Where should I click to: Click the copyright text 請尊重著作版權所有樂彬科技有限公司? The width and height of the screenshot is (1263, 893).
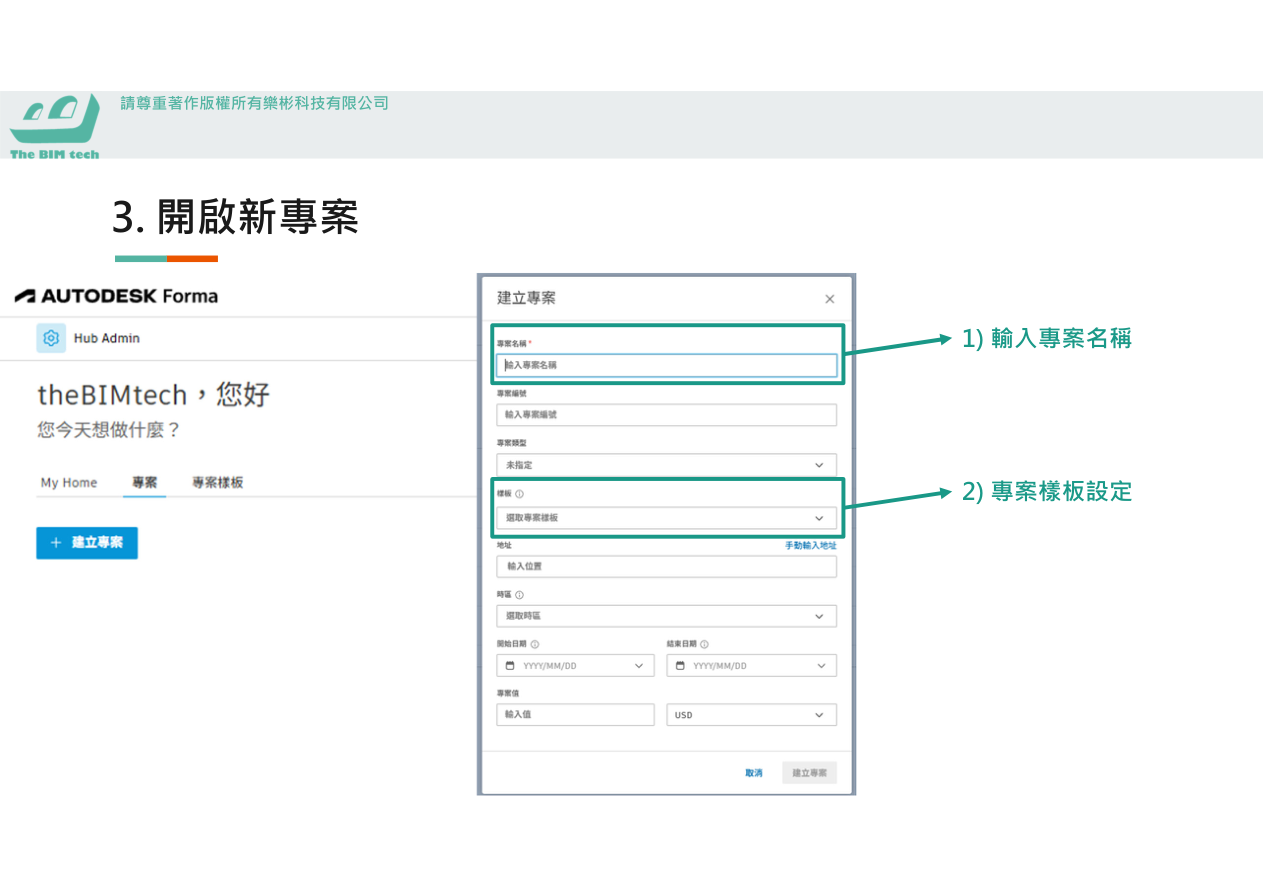pos(254,103)
